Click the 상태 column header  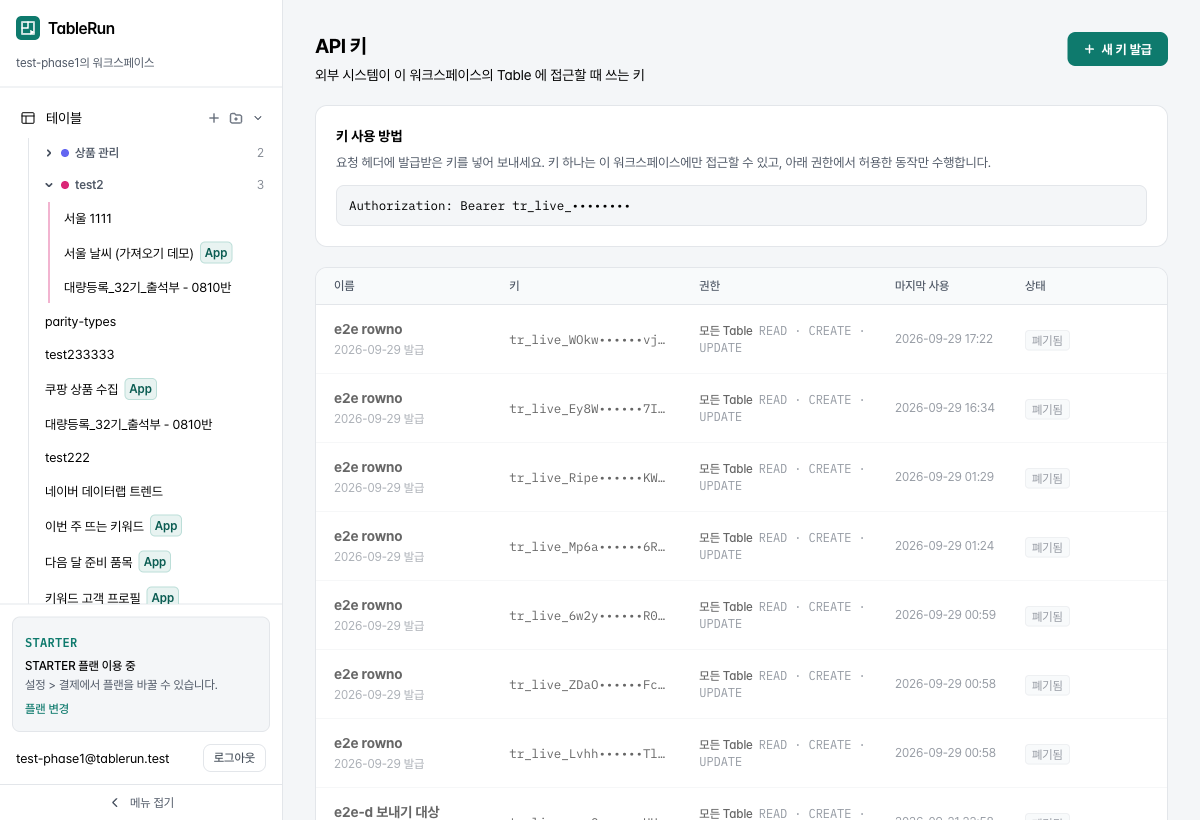1035,286
